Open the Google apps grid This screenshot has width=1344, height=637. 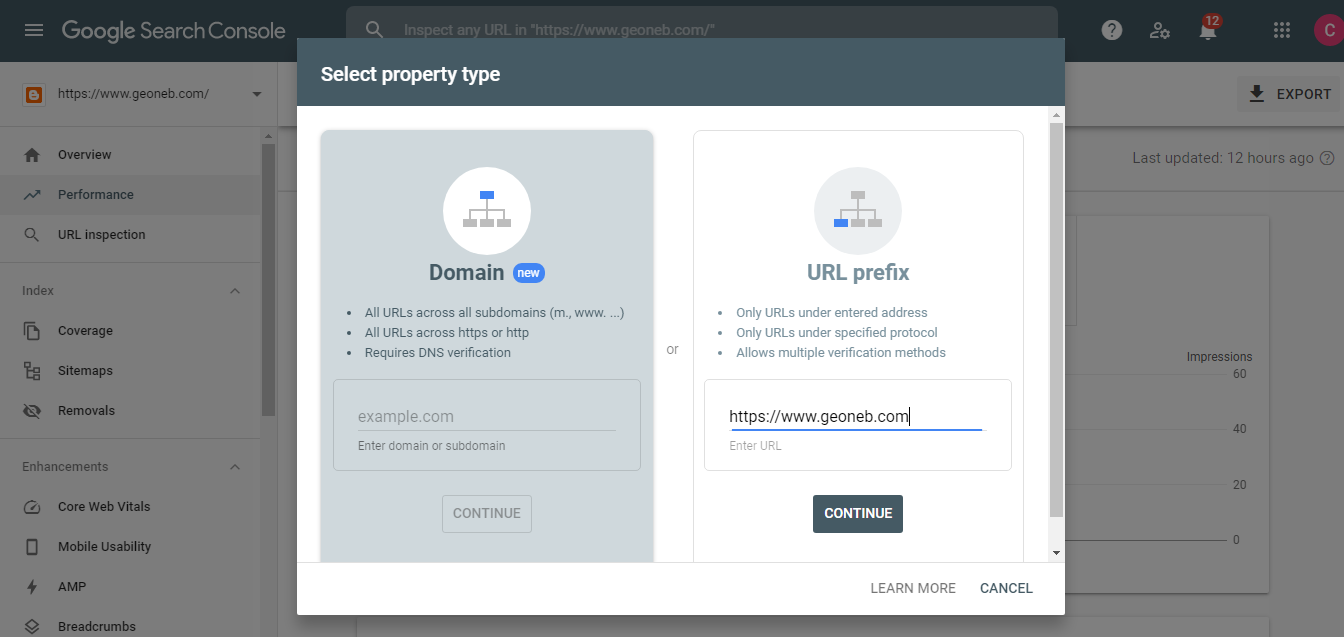pos(1282,31)
